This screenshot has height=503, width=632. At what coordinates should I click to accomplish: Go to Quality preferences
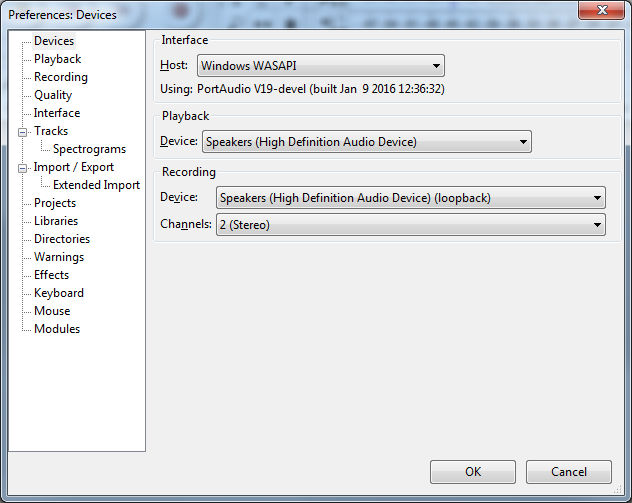[x=53, y=95]
